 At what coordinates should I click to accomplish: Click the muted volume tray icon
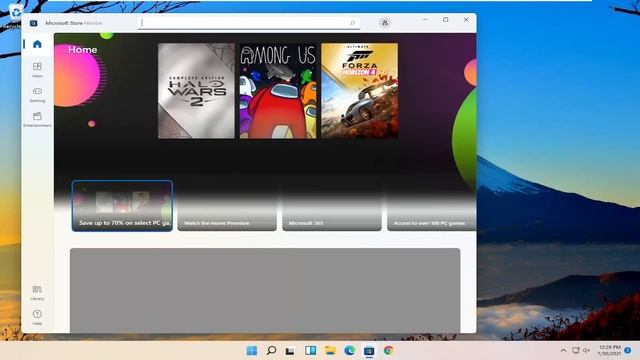(587, 350)
